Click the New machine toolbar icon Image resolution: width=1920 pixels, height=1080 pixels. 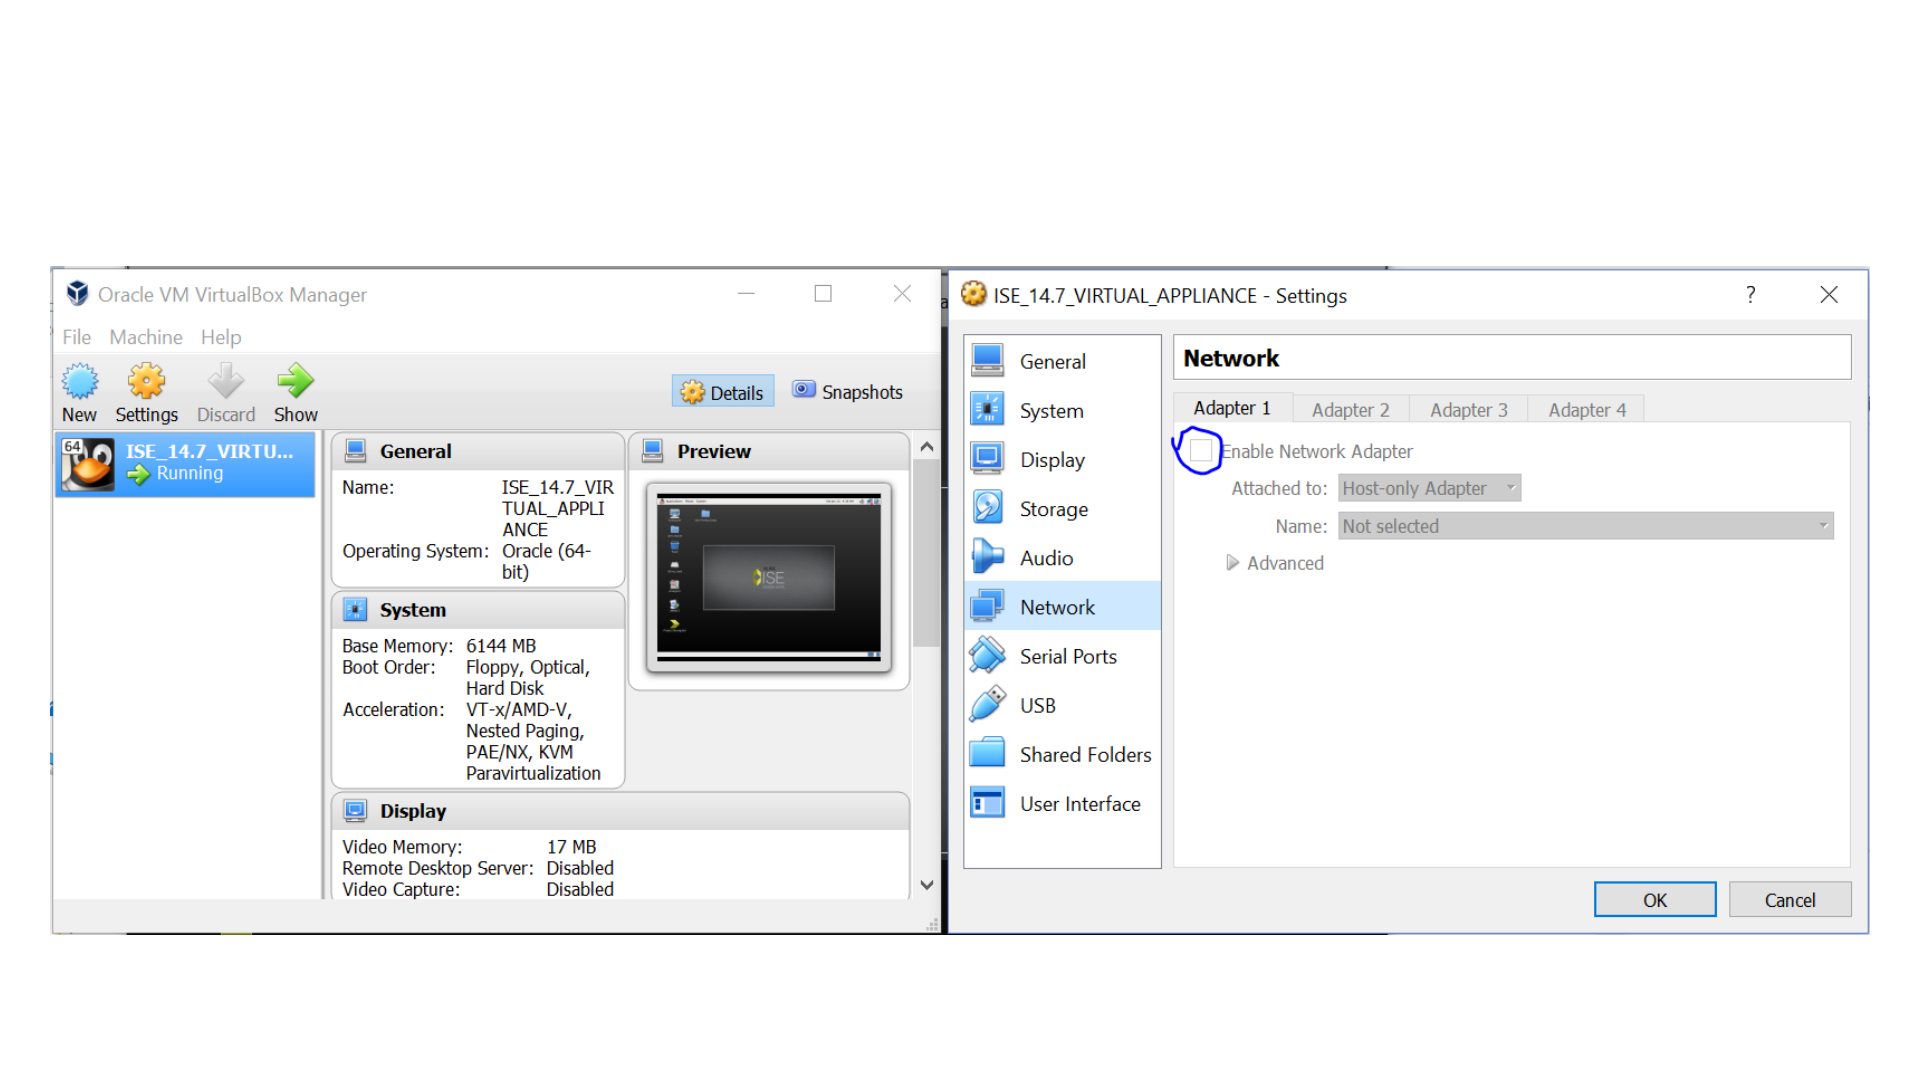79,382
